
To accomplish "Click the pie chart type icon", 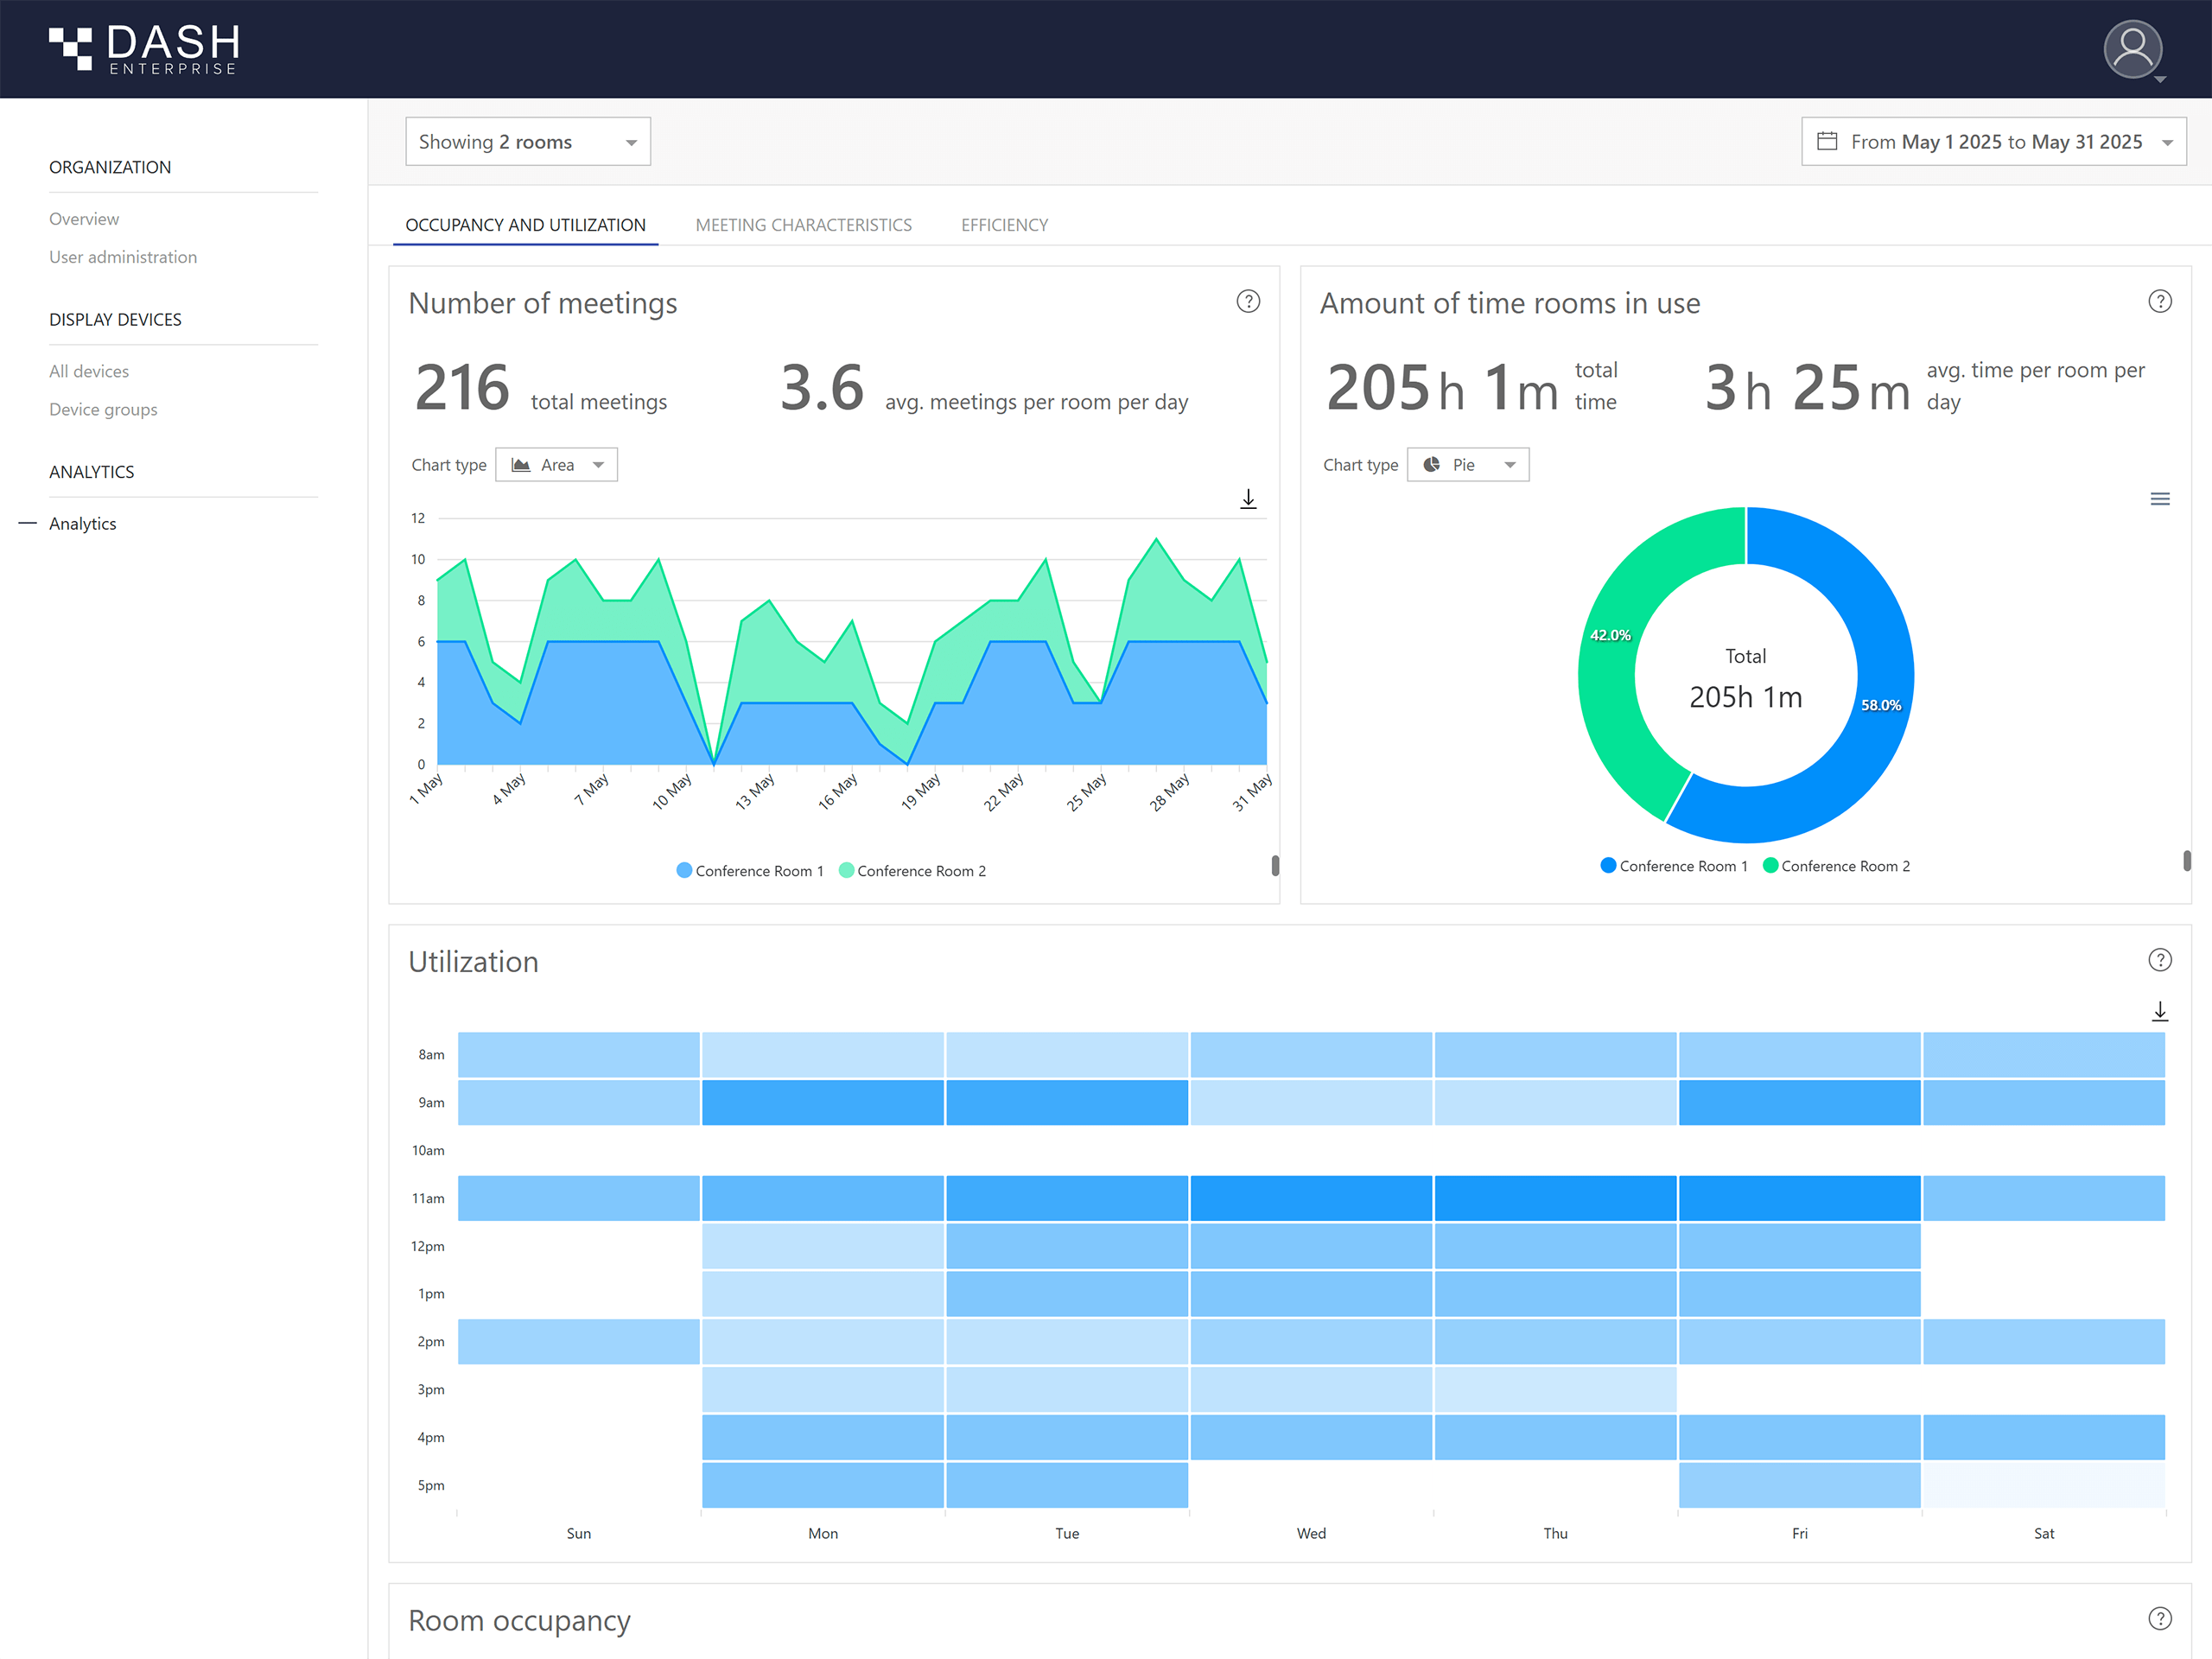I will 1432,465.
